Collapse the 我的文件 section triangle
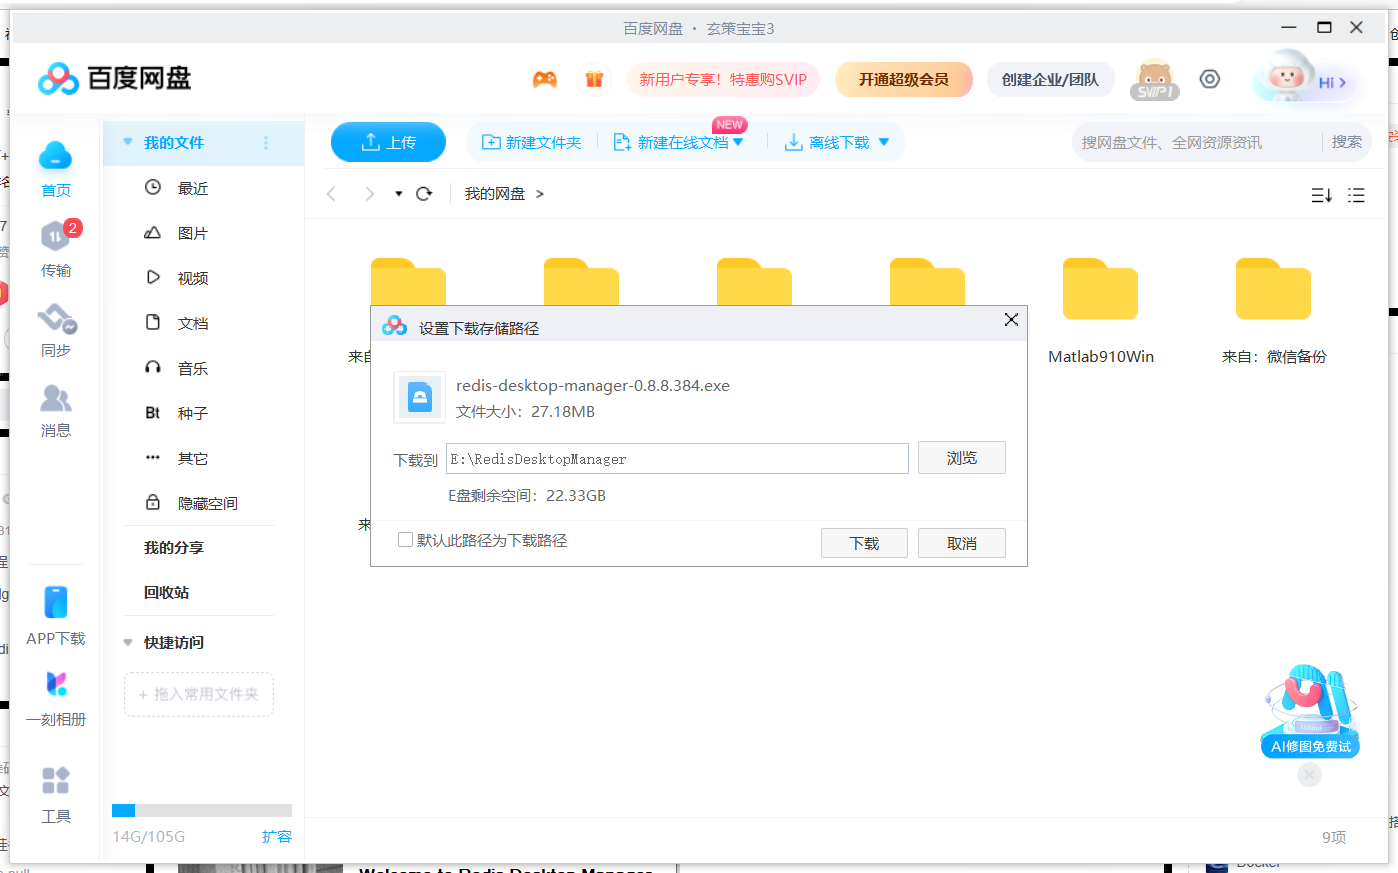 pos(128,142)
